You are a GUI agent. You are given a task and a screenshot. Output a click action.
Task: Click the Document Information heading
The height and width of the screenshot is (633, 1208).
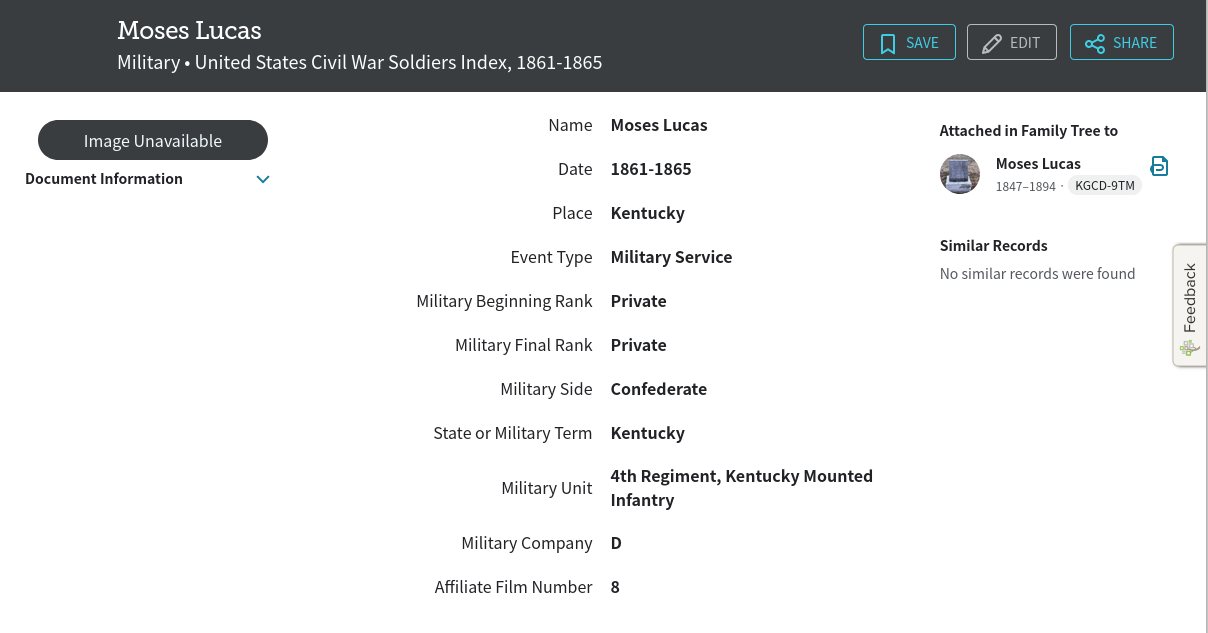[104, 179]
